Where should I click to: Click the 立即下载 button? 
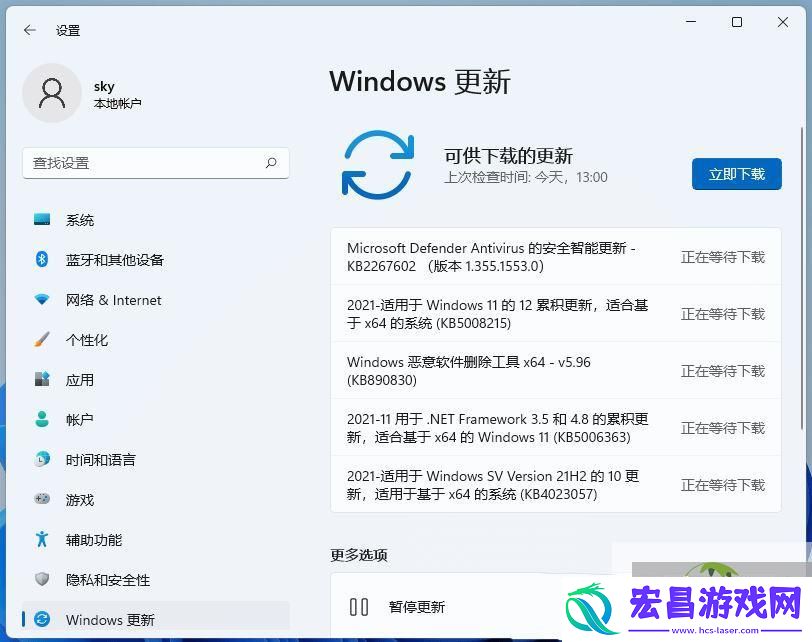coord(736,174)
